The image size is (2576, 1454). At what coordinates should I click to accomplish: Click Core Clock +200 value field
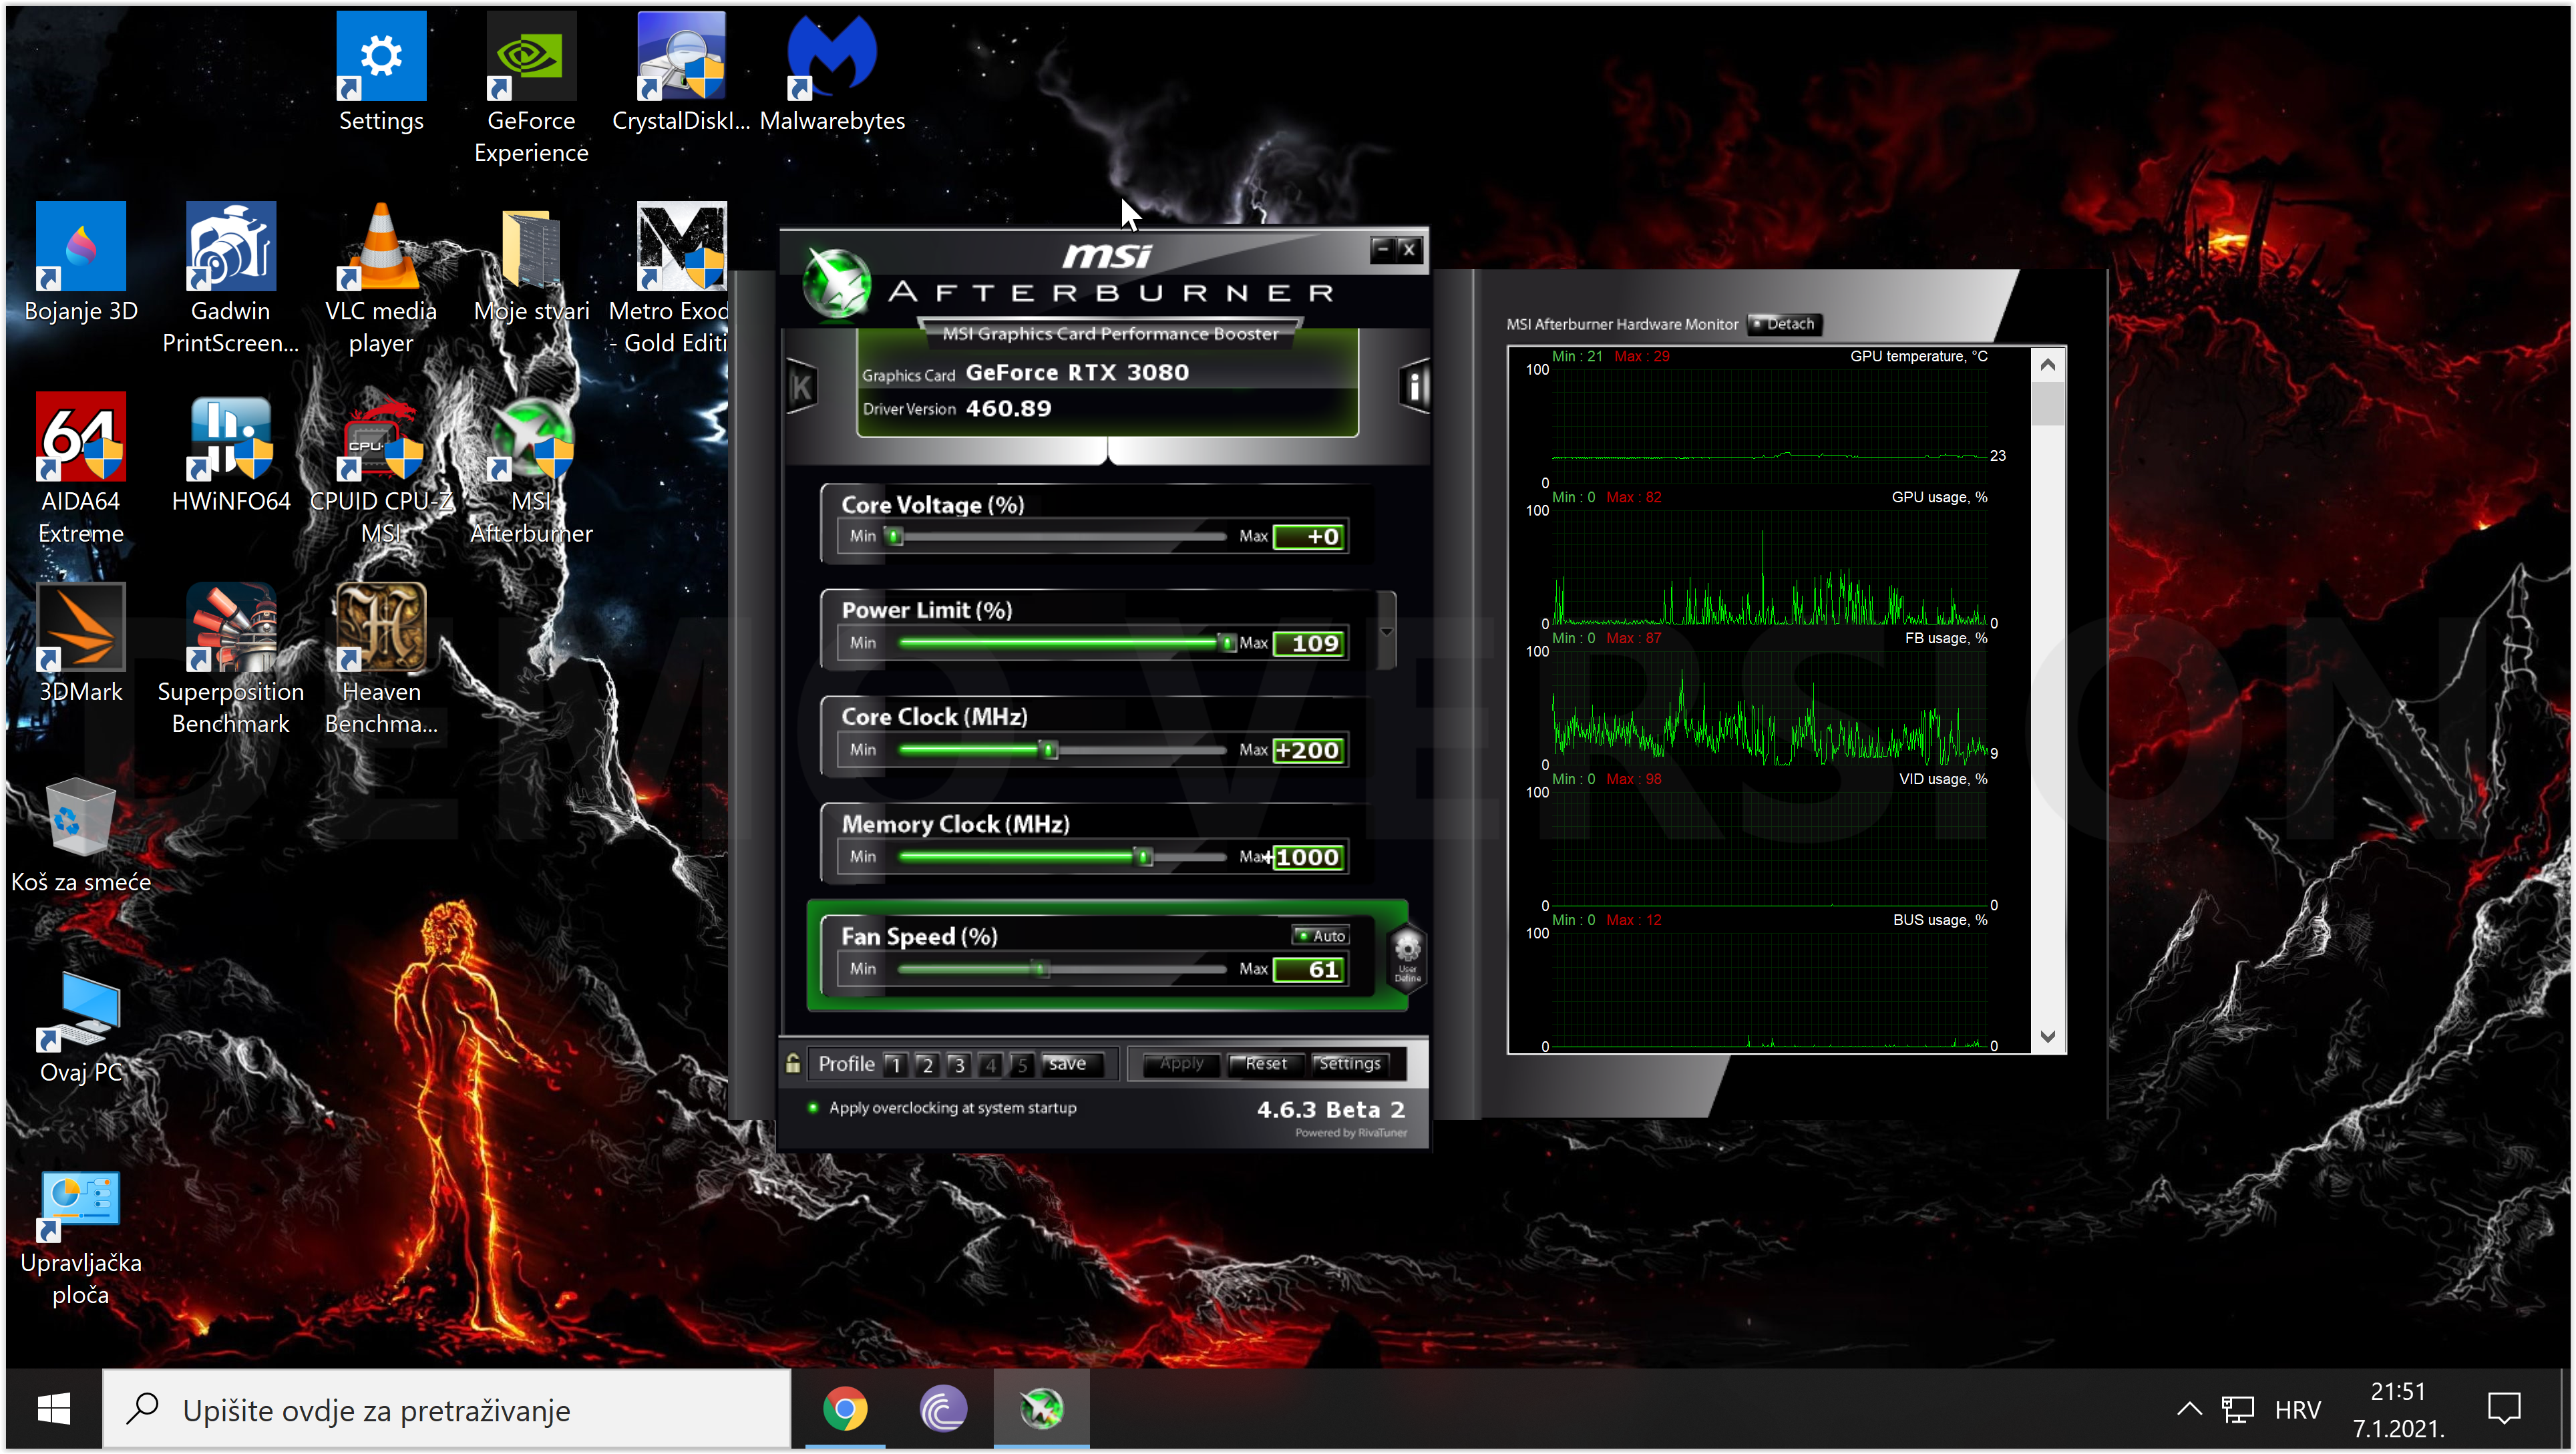[x=1309, y=750]
